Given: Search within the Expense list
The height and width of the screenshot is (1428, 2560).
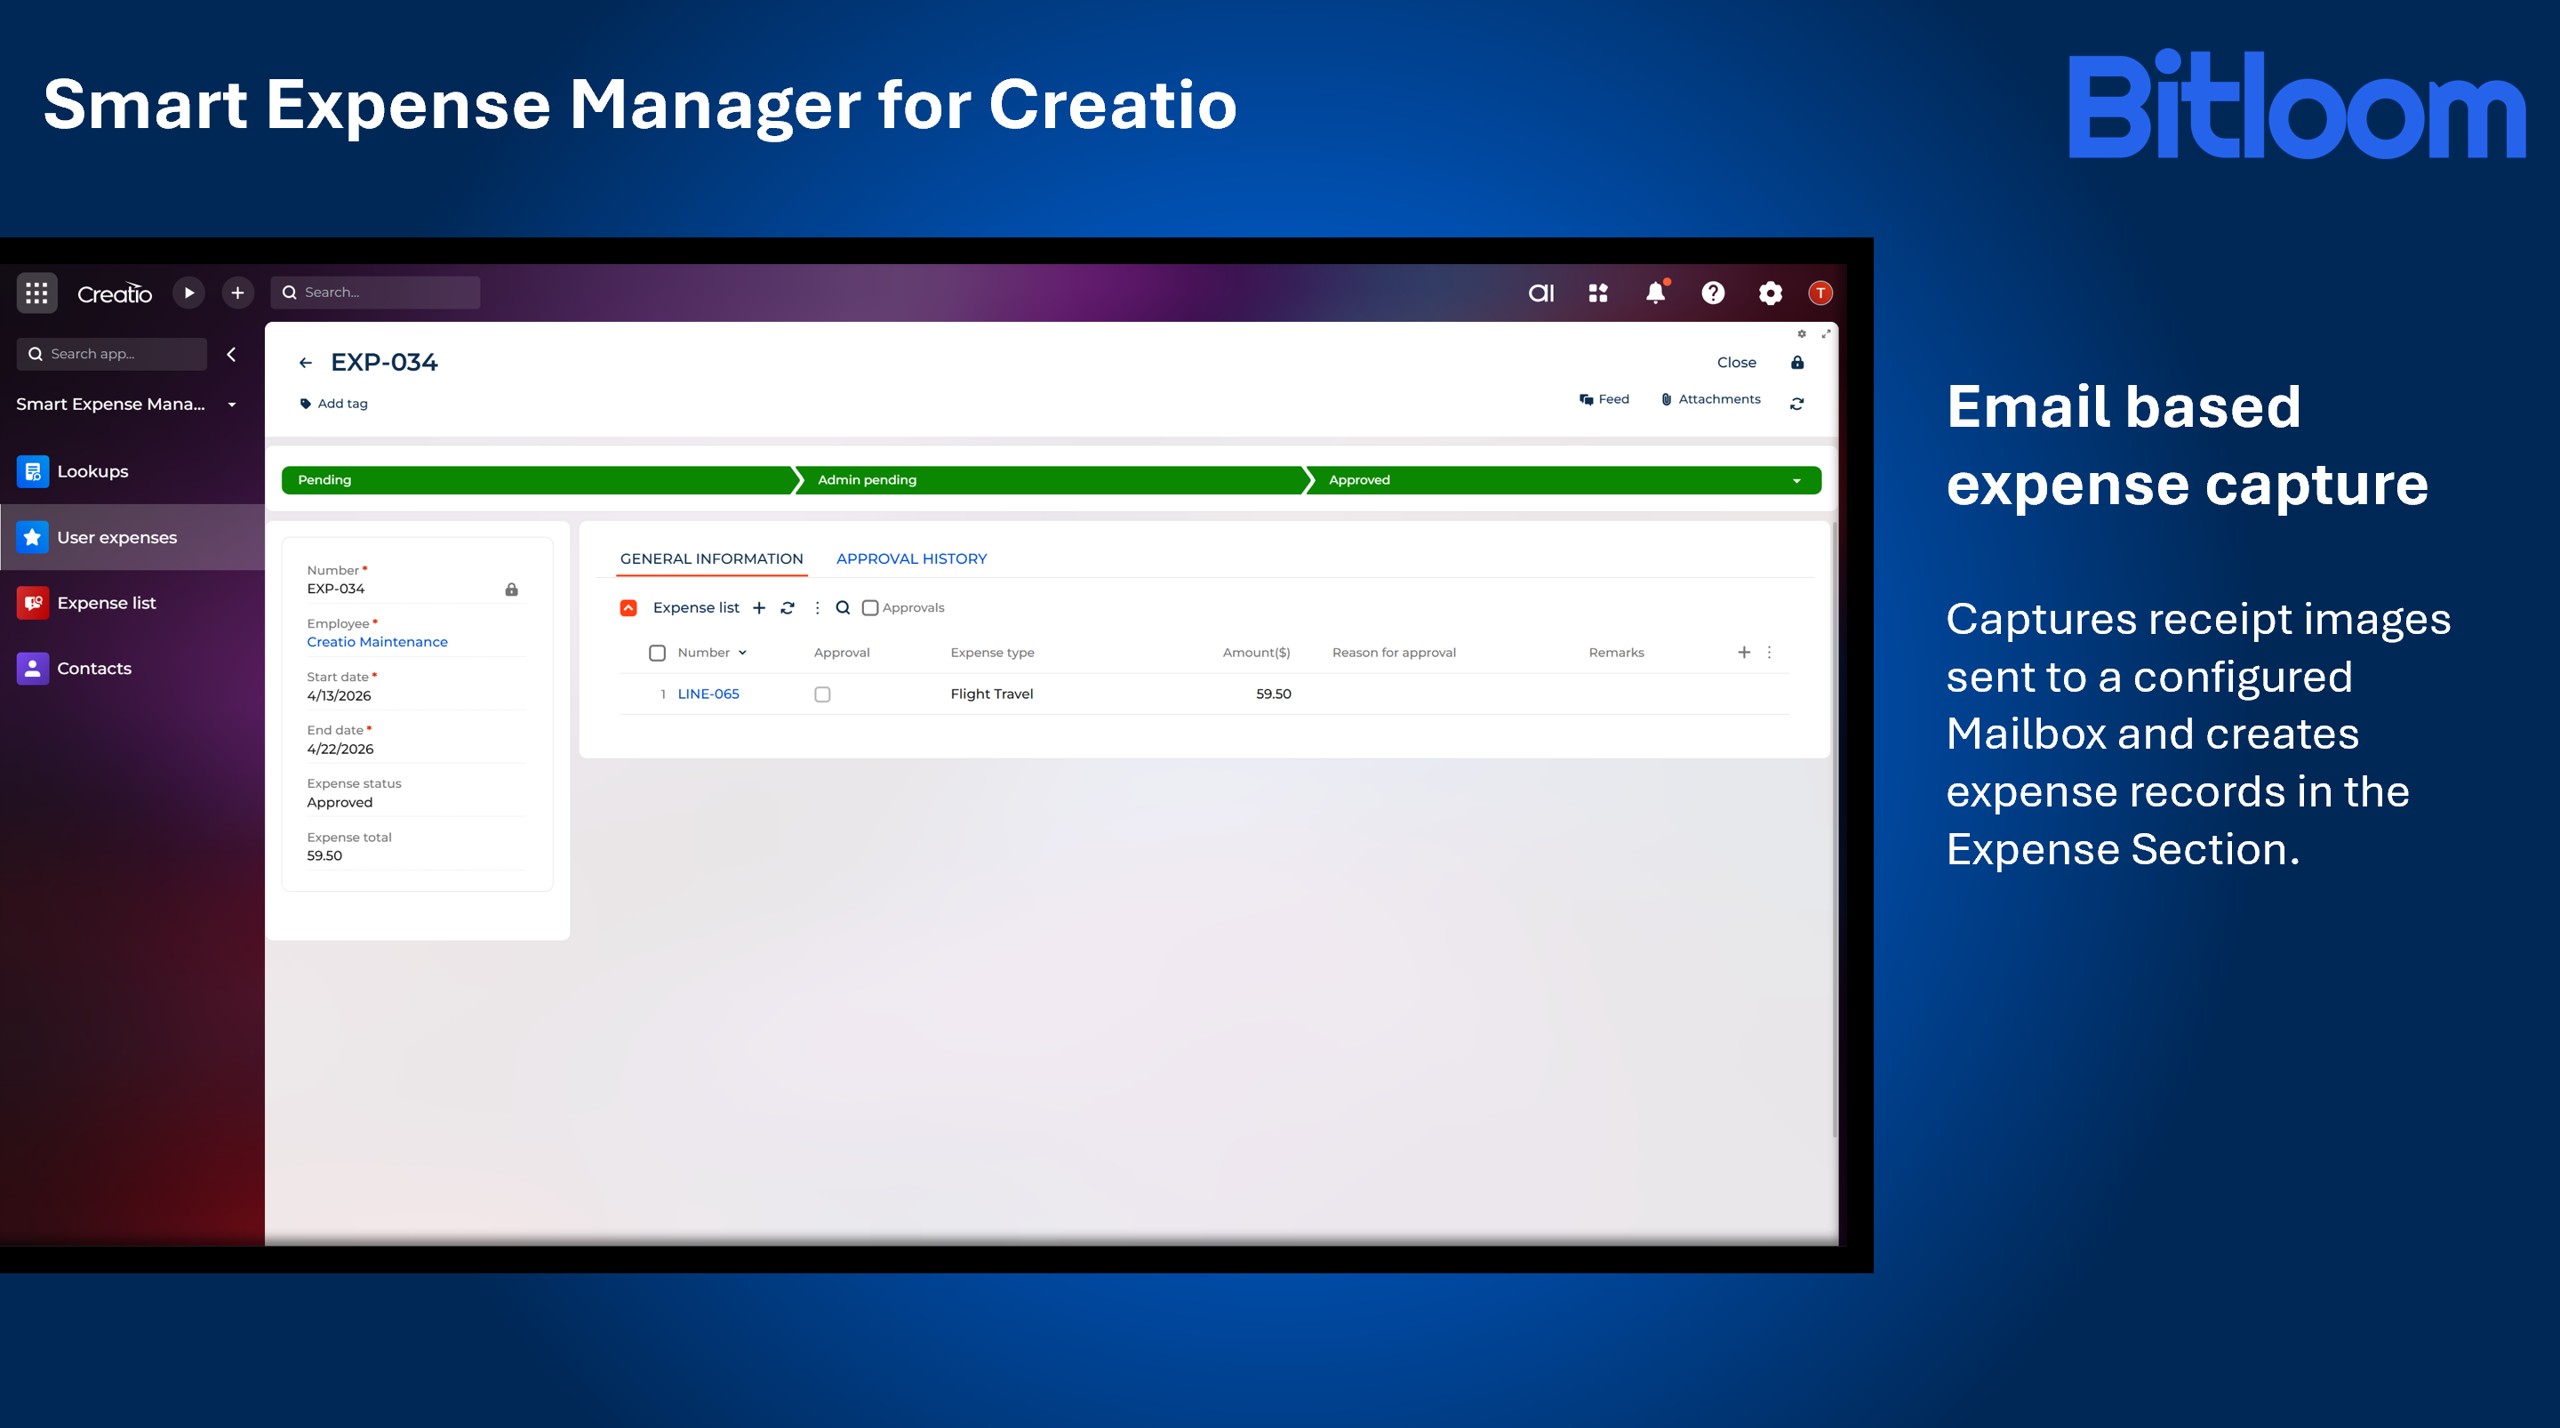Looking at the screenshot, I should coord(843,608).
